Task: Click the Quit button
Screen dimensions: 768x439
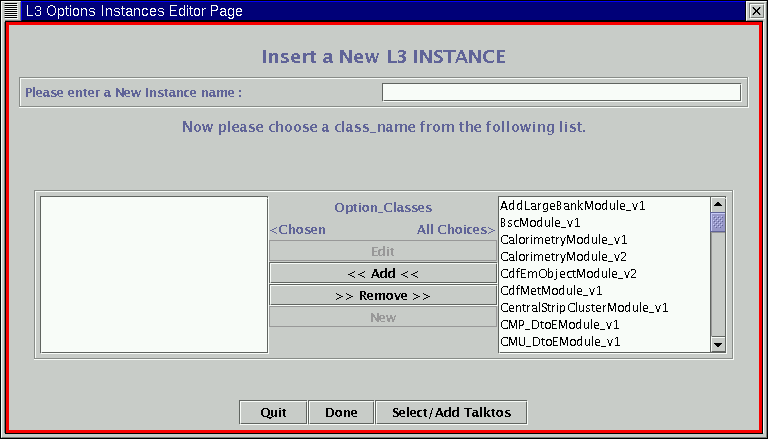Action: [273, 412]
